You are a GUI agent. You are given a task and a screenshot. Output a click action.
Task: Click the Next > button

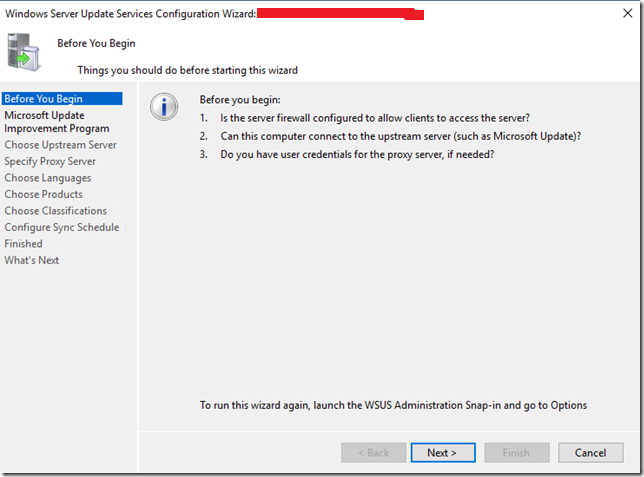[443, 452]
